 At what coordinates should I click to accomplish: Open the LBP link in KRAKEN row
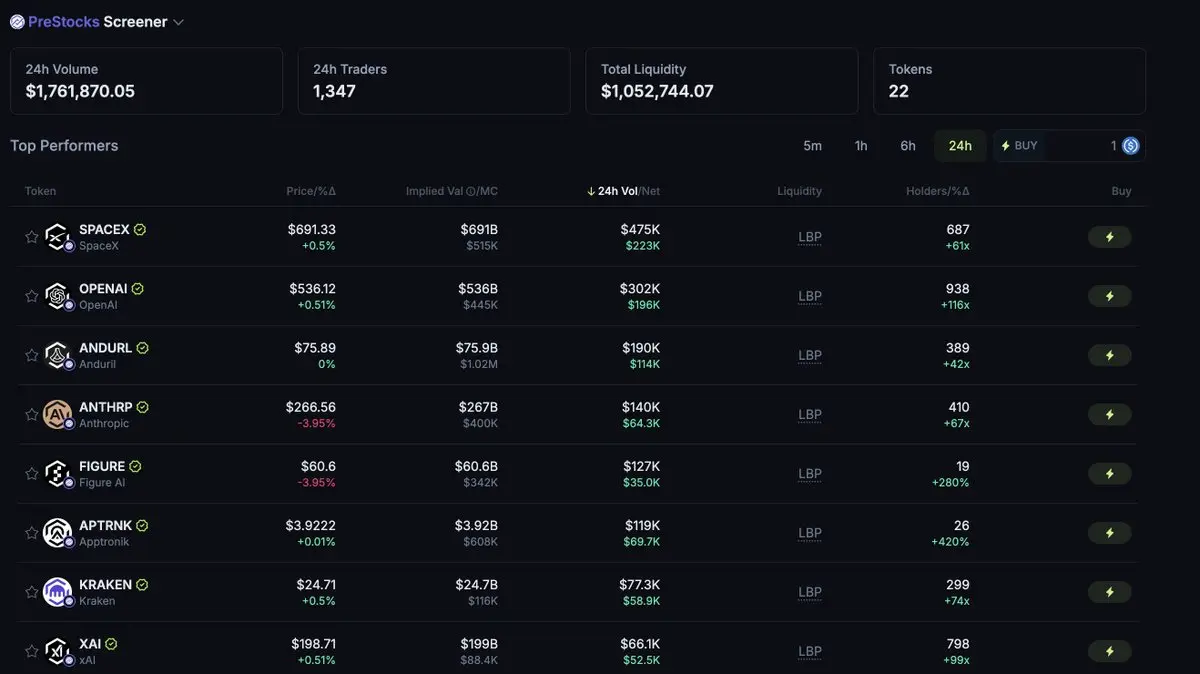[810, 592]
